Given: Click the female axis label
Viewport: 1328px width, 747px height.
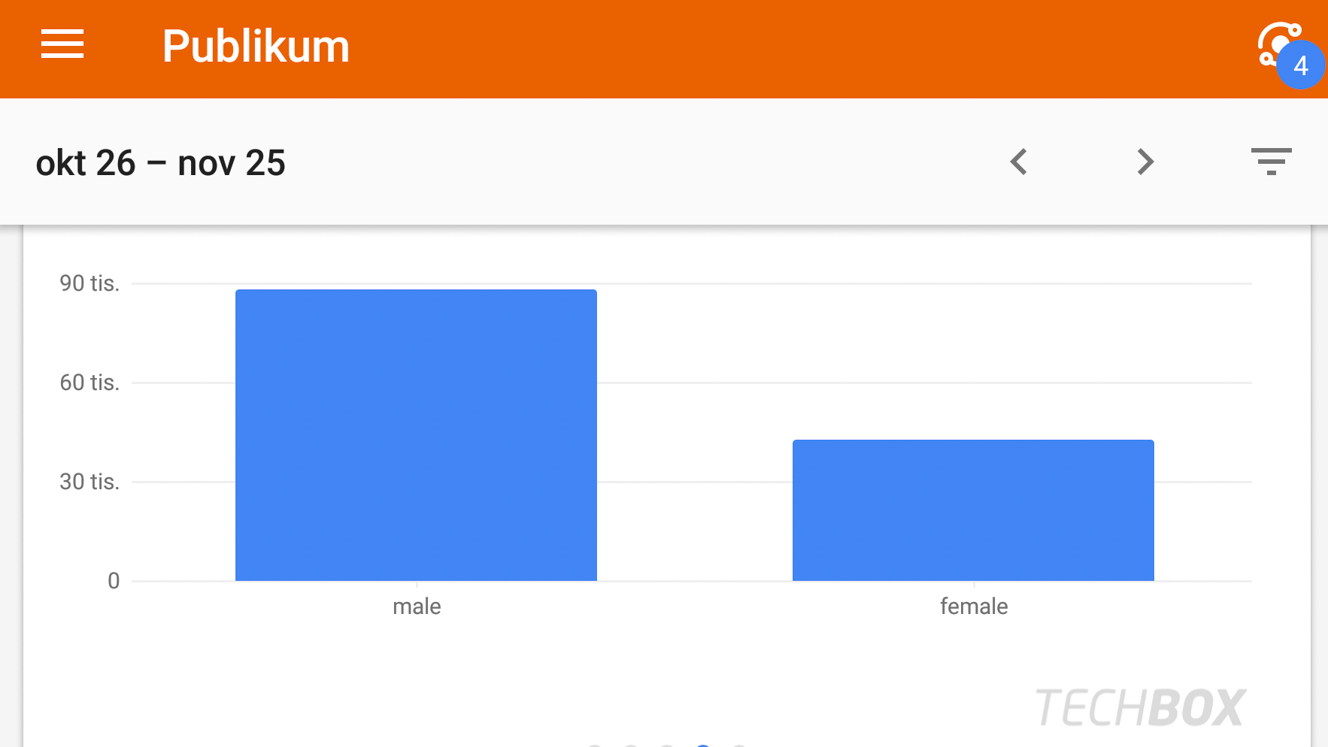Looking at the screenshot, I should (973, 607).
